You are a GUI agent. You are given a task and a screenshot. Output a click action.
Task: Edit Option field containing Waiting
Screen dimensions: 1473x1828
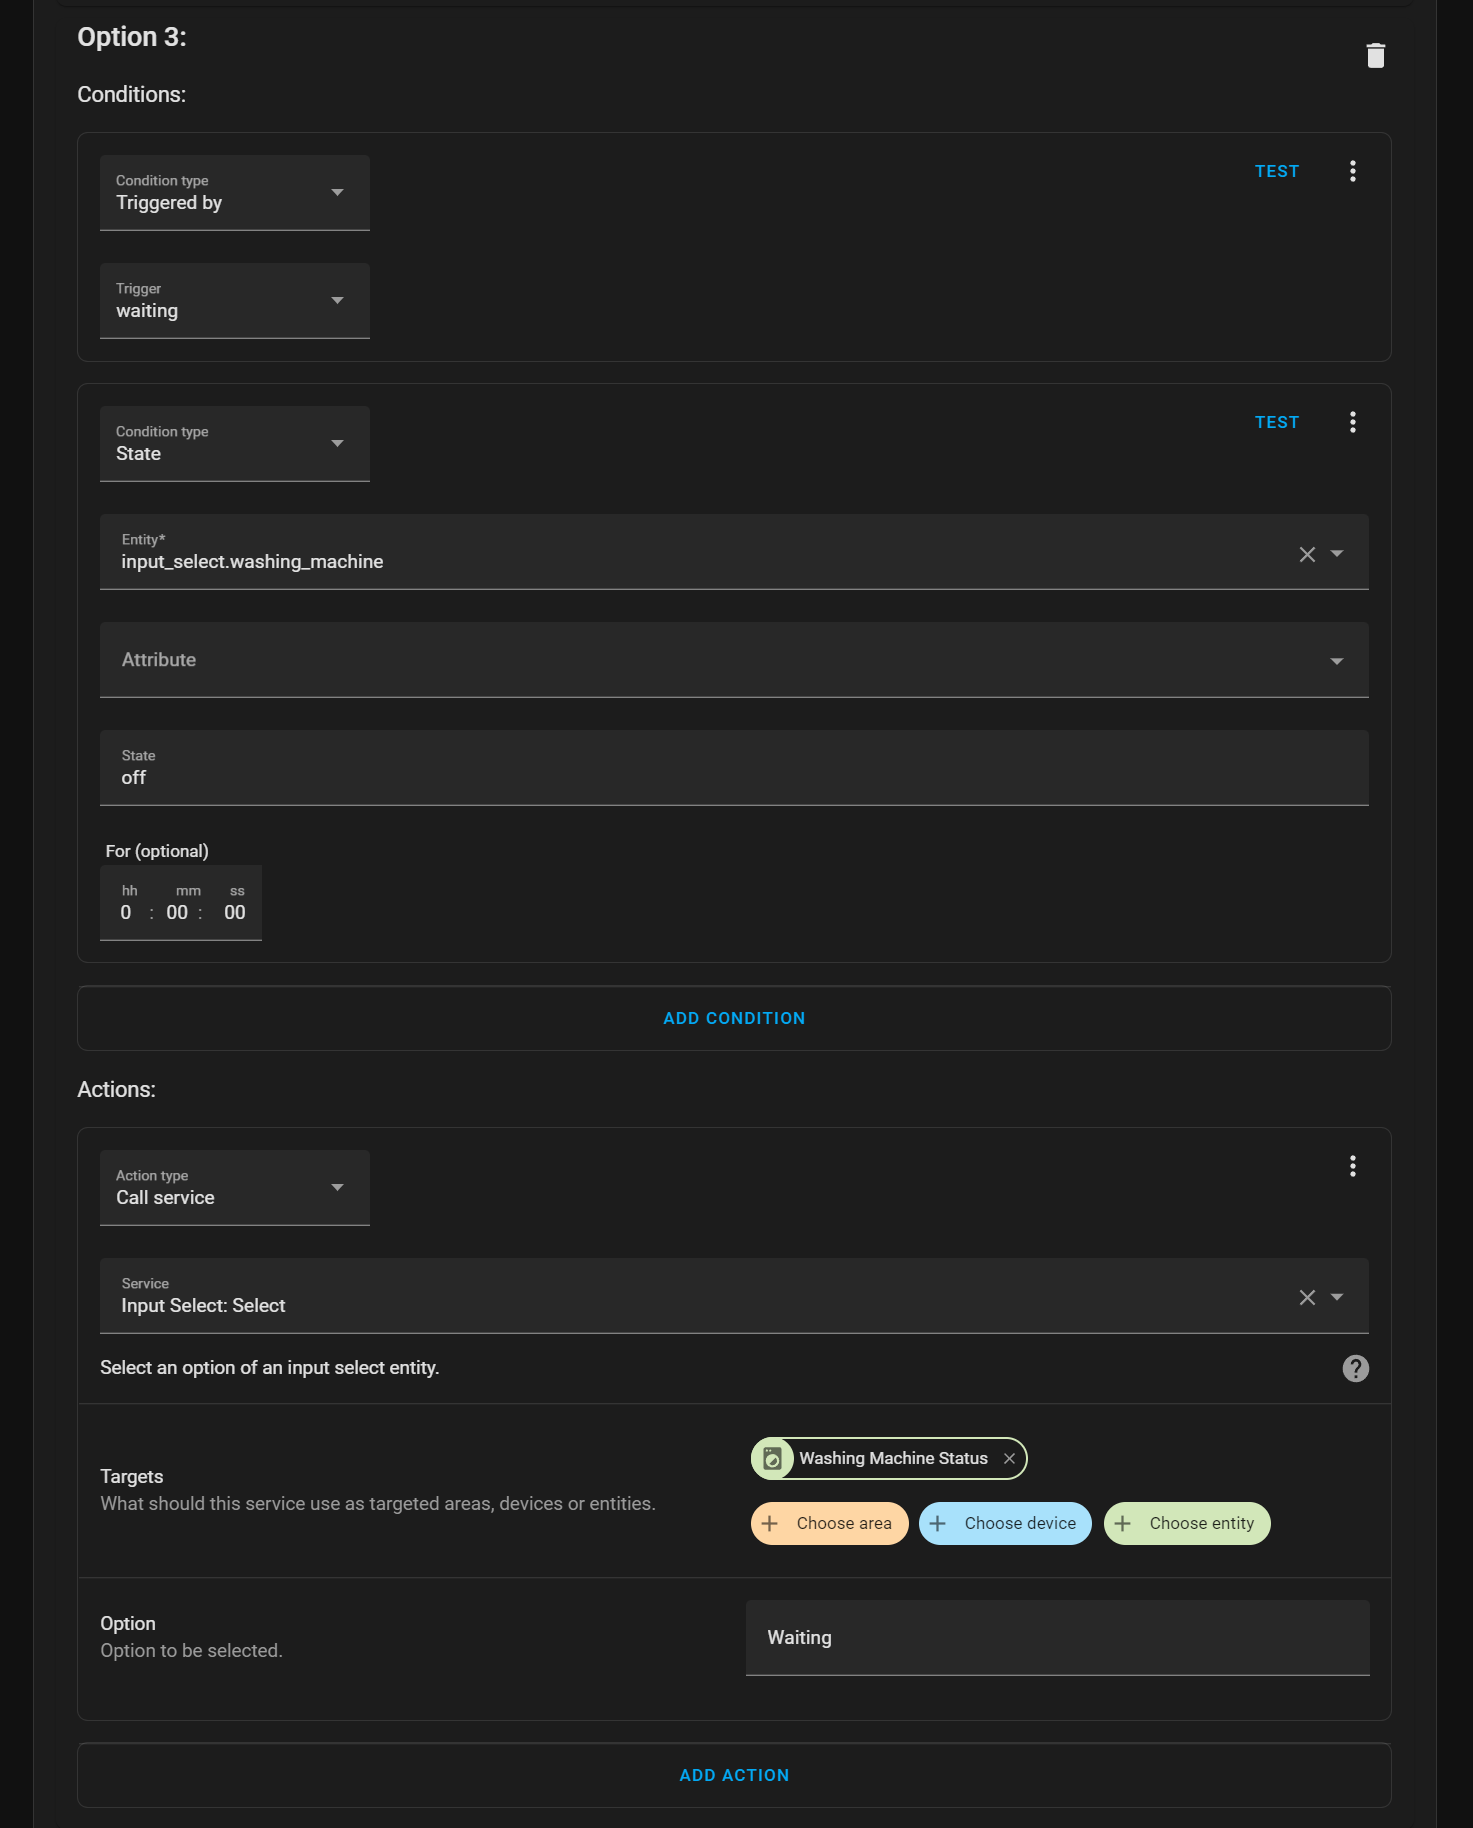point(1057,1638)
